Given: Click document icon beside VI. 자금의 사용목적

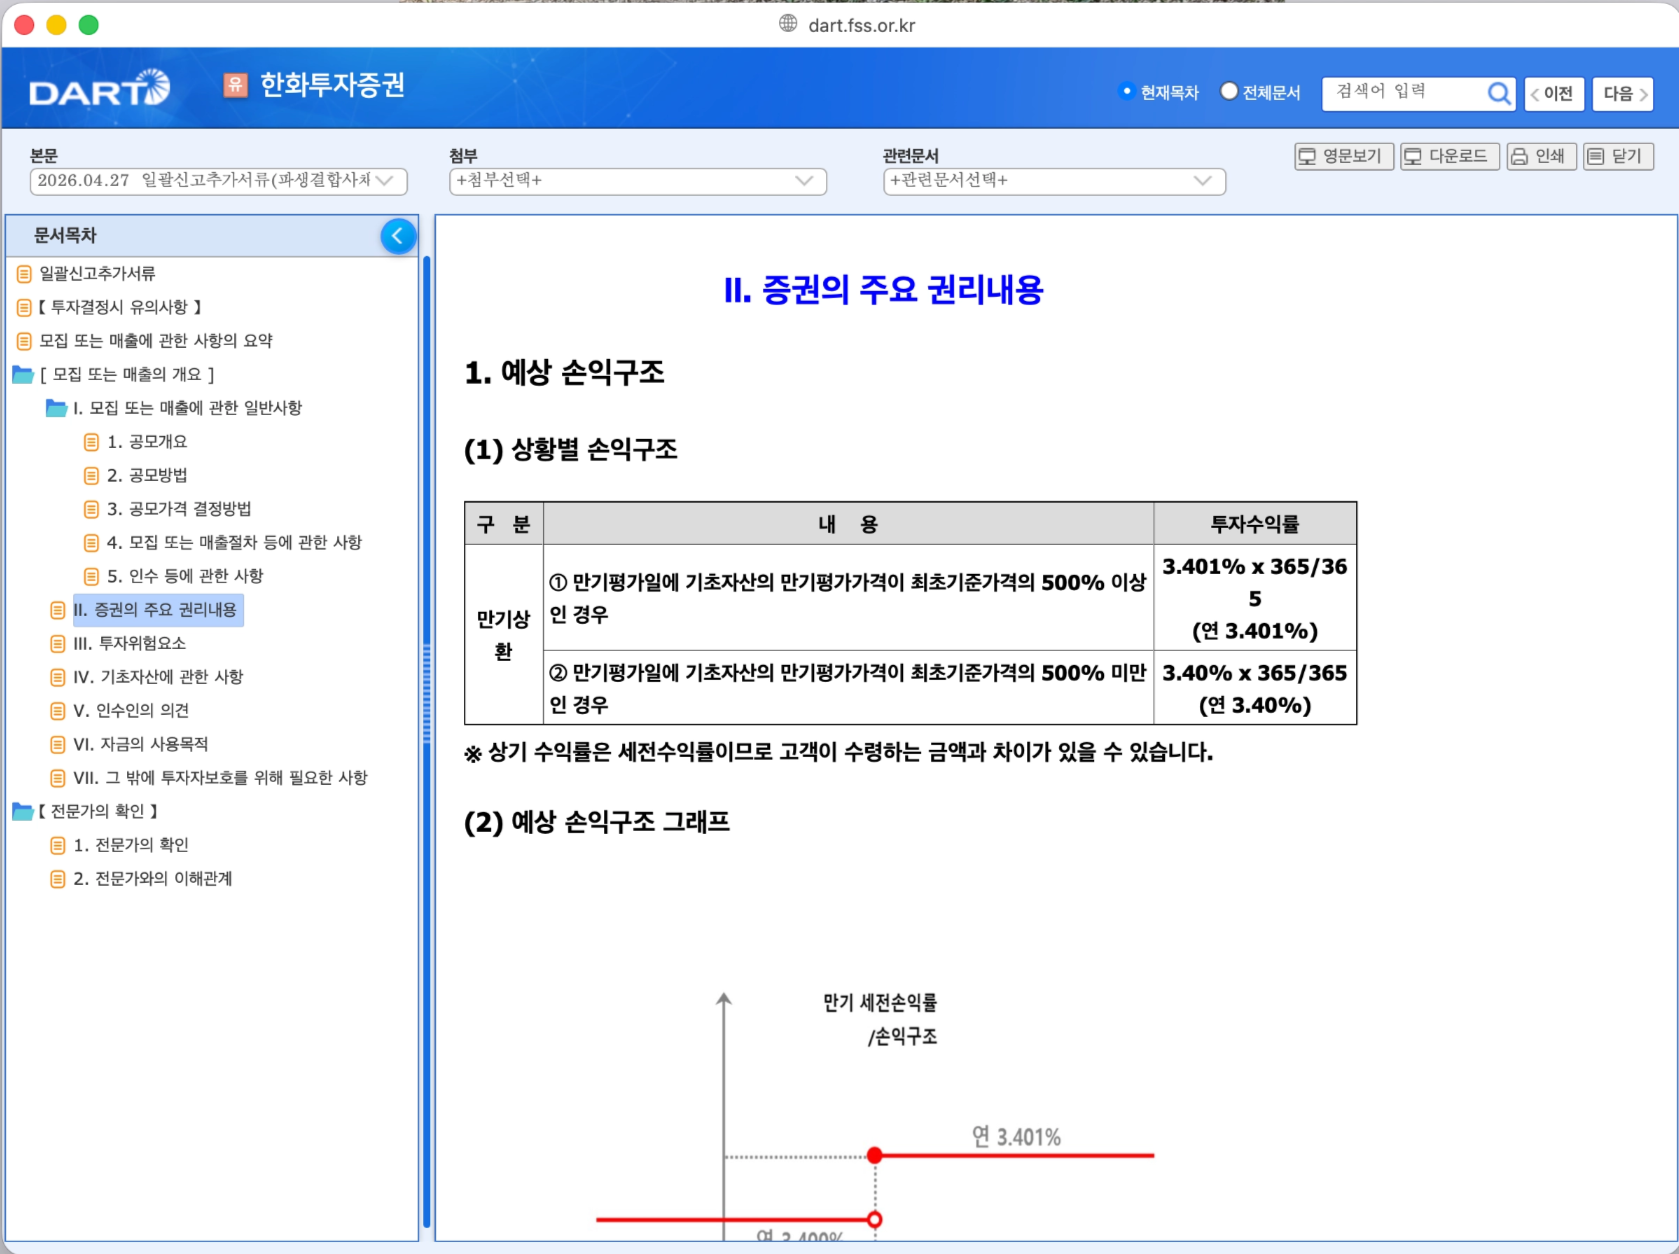Looking at the screenshot, I should 58,745.
